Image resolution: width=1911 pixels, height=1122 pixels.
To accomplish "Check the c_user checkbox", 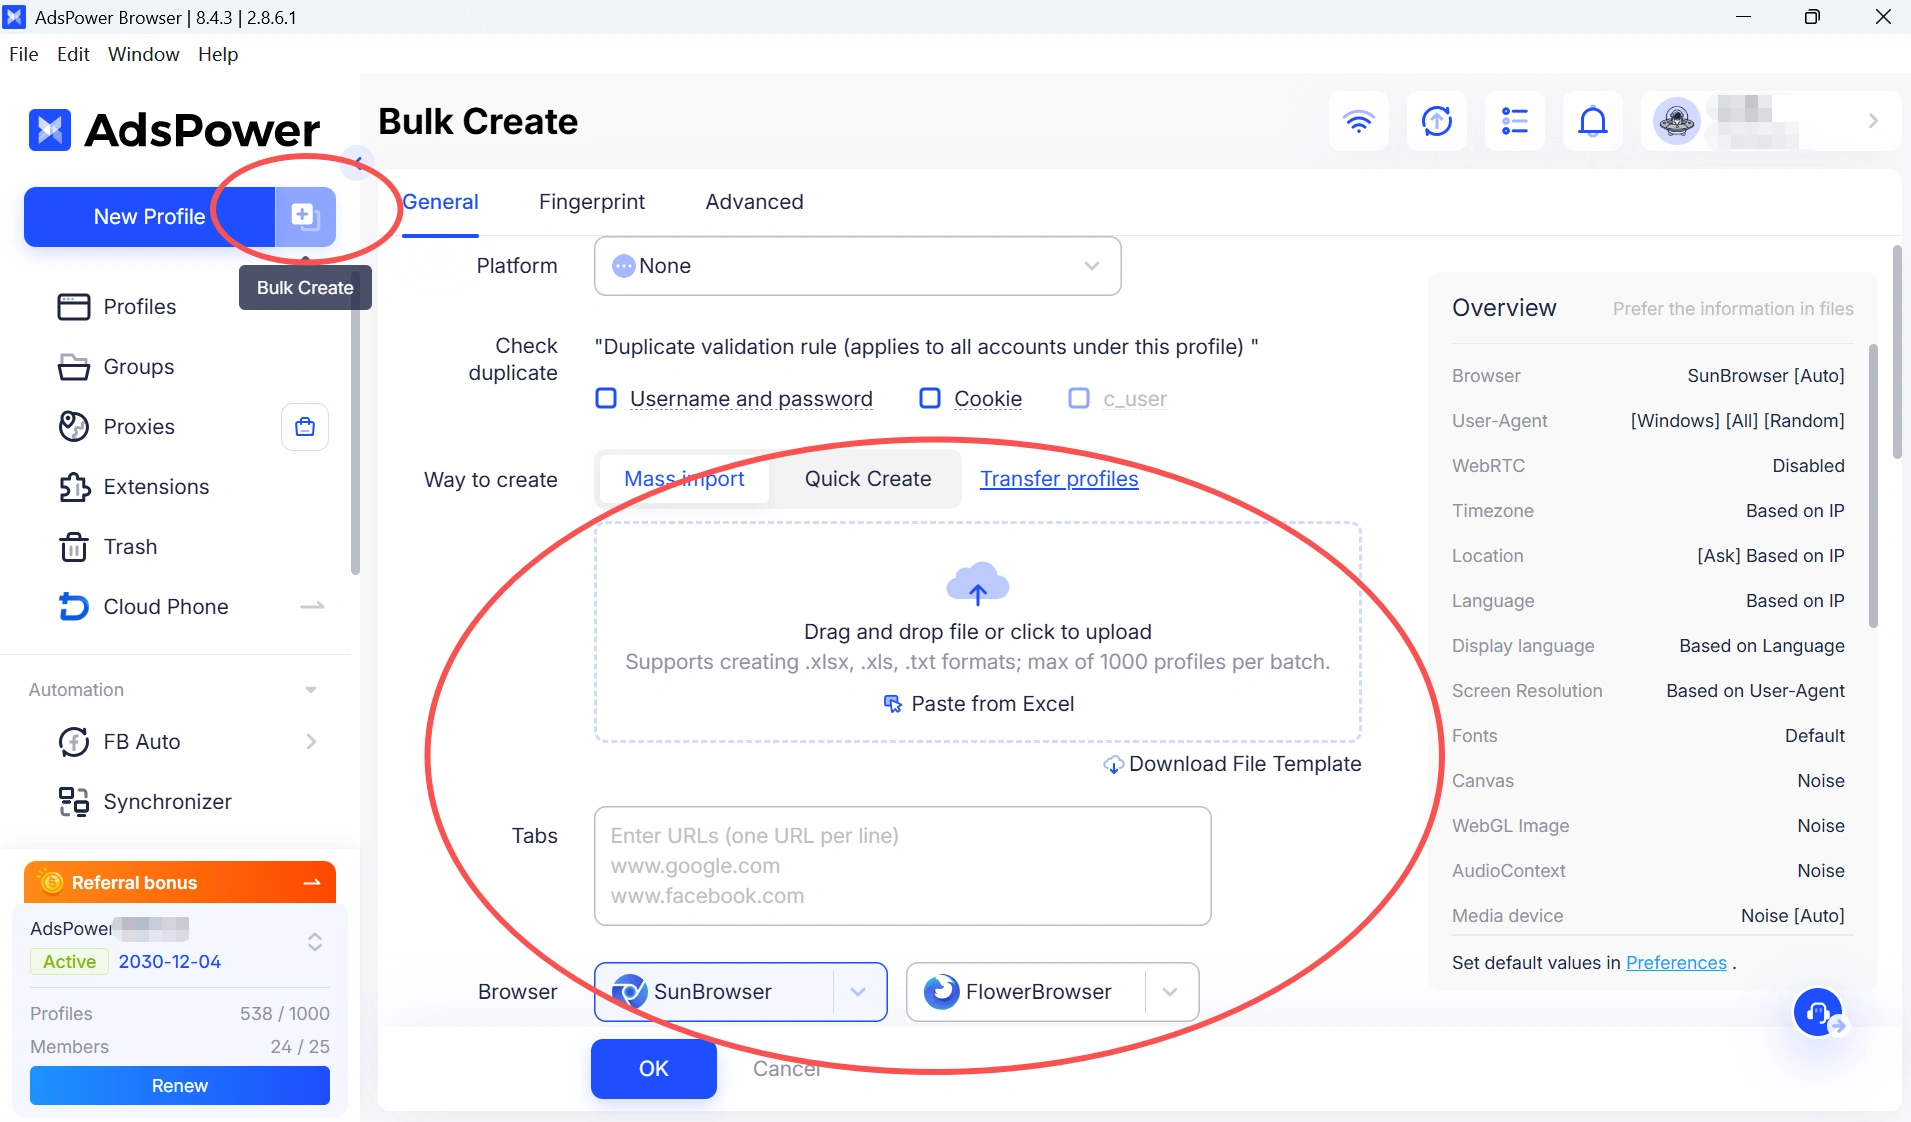I will click(x=1079, y=398).
